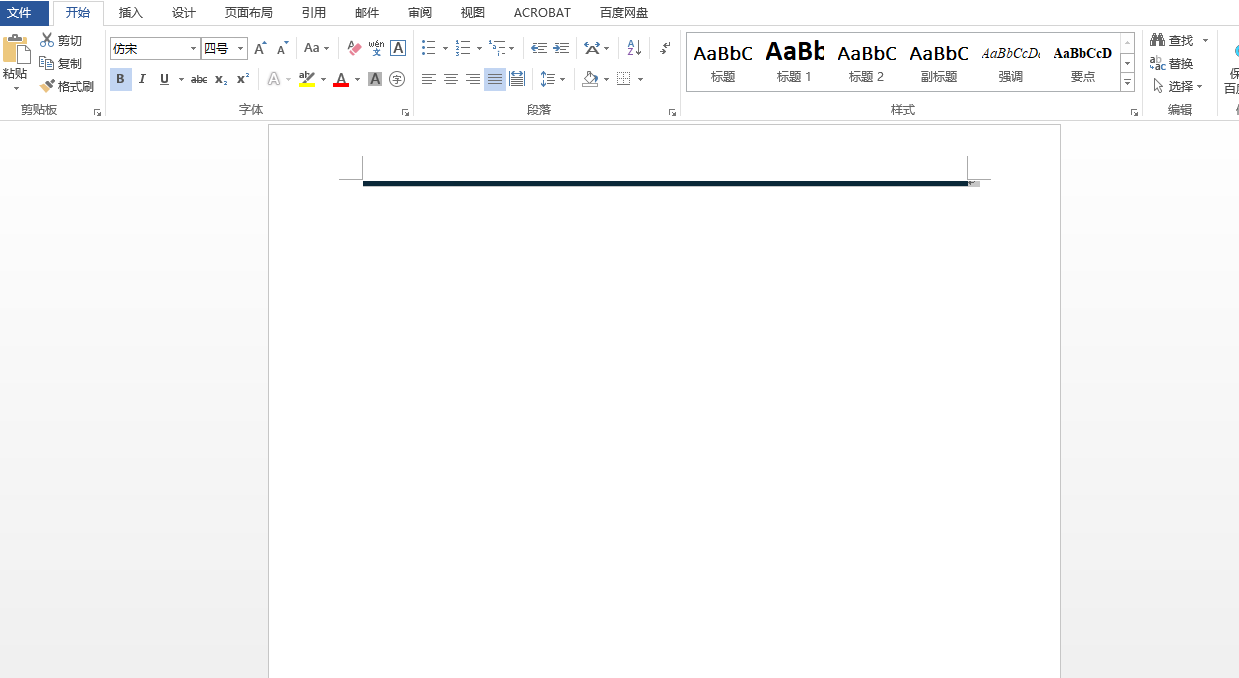This screenshot has width=1239, height=678.
Task: Open the Font dialog launcher (字体)
Action: (x=405, y=113)
